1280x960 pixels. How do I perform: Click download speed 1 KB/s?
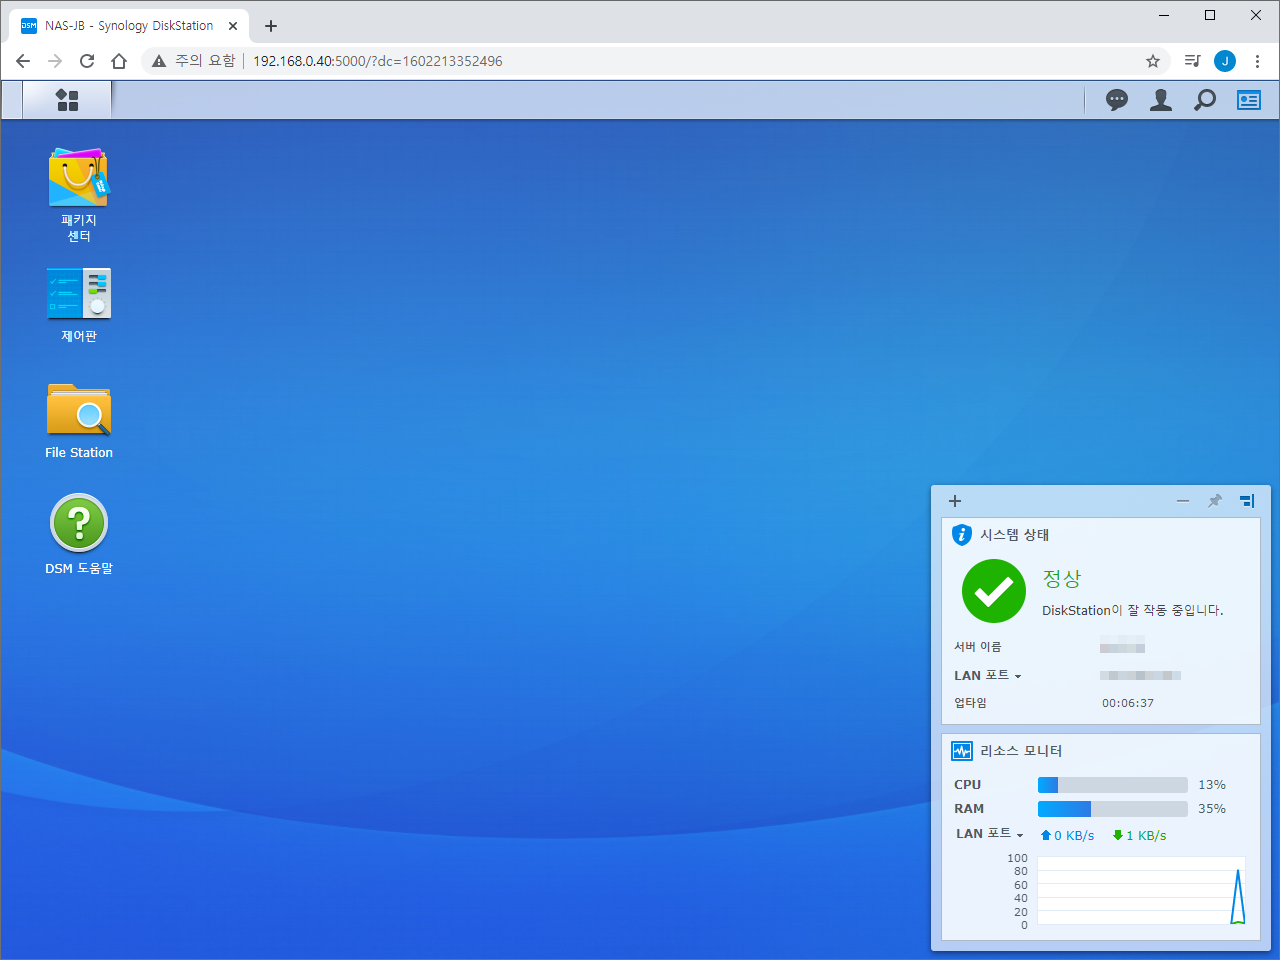1140,836
